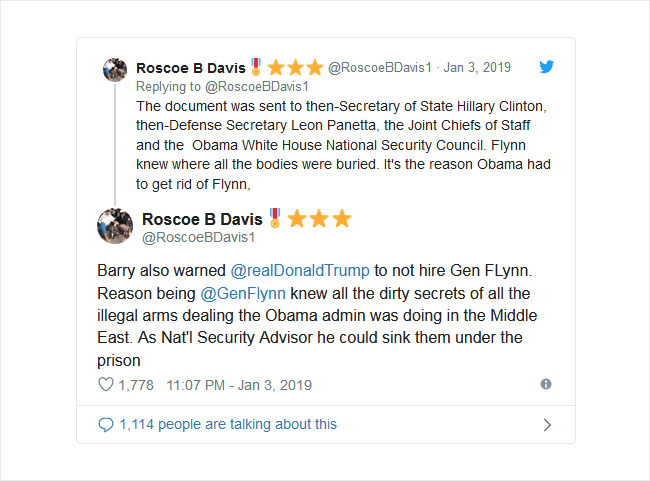Click the Jan 3, 2019 date on the top tweet

(477, 67)
